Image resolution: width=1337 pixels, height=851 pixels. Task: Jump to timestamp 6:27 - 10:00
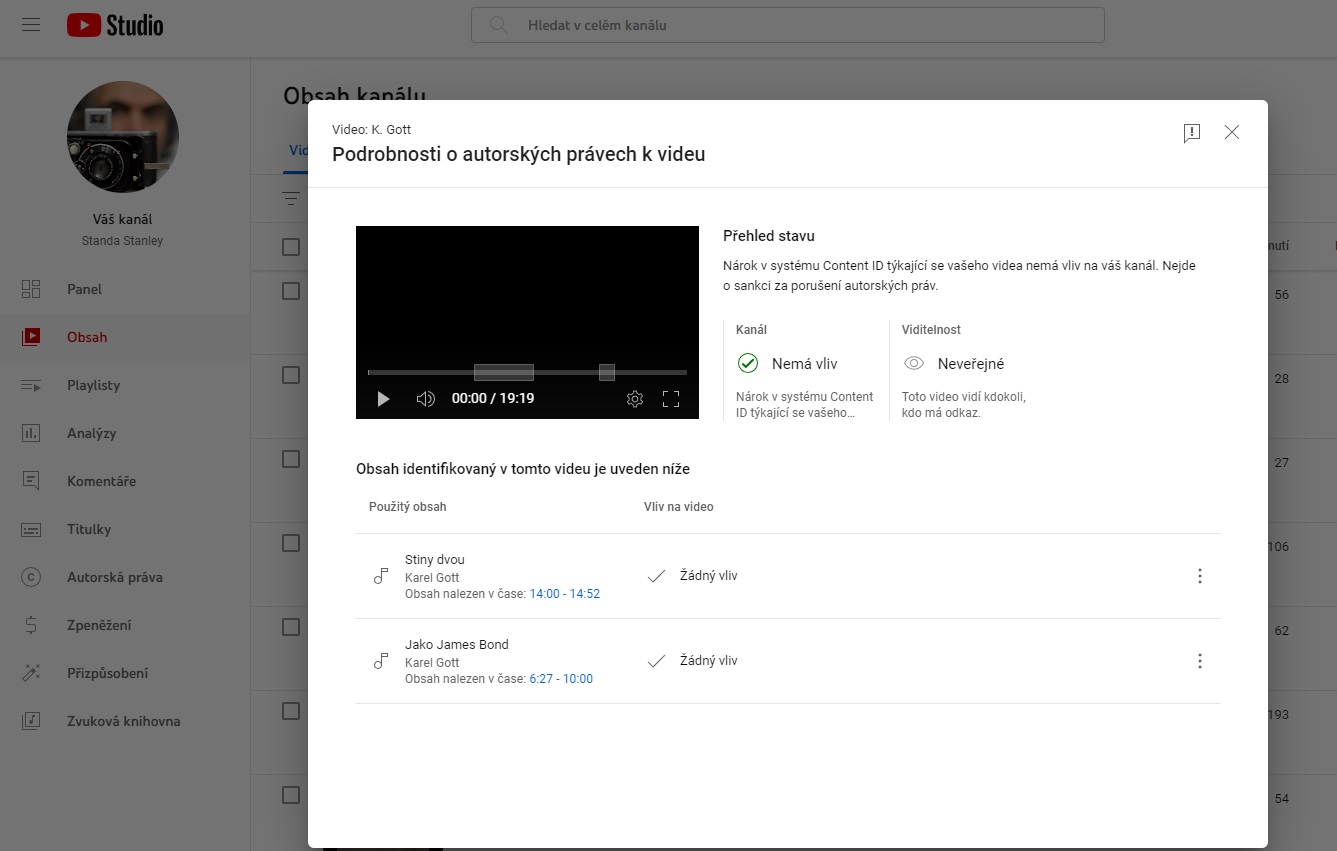point(560,679)
